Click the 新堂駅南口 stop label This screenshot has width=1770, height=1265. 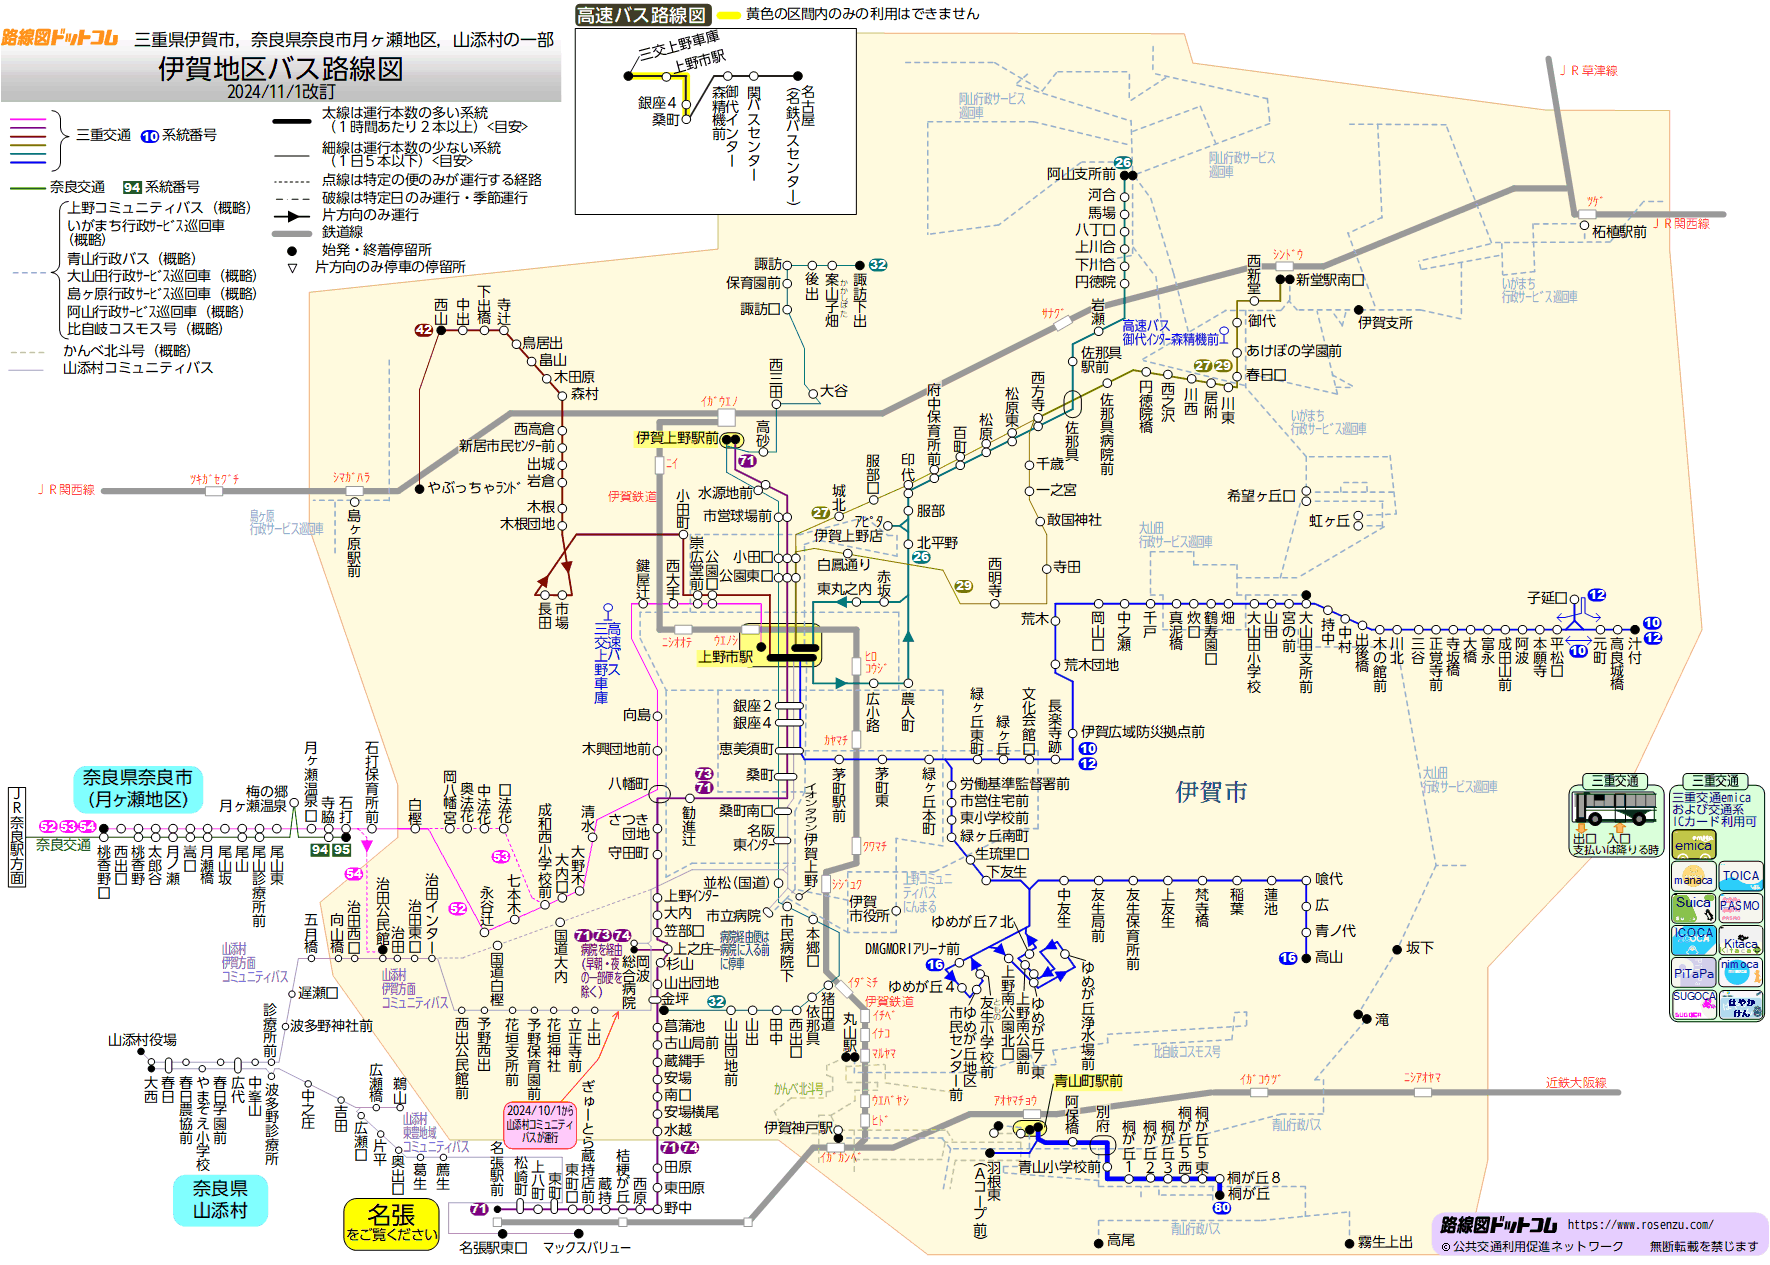1330,280
